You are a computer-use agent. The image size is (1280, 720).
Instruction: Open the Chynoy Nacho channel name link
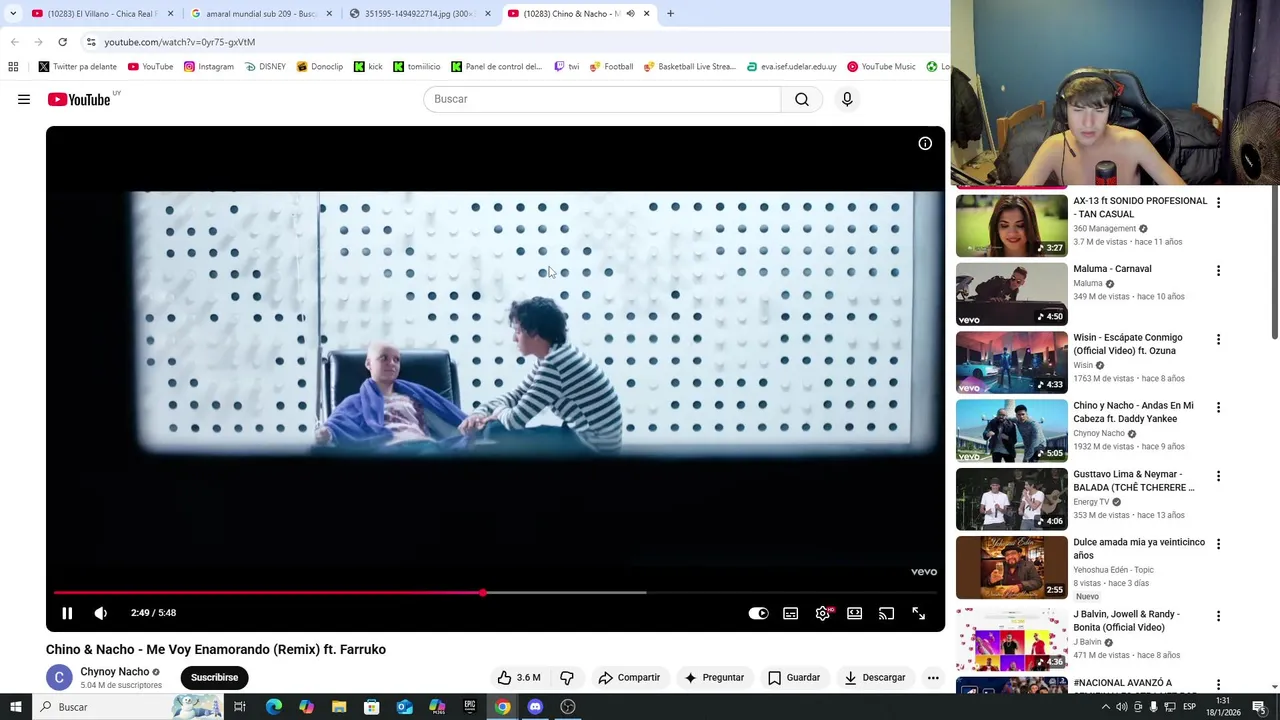point(114,672)
